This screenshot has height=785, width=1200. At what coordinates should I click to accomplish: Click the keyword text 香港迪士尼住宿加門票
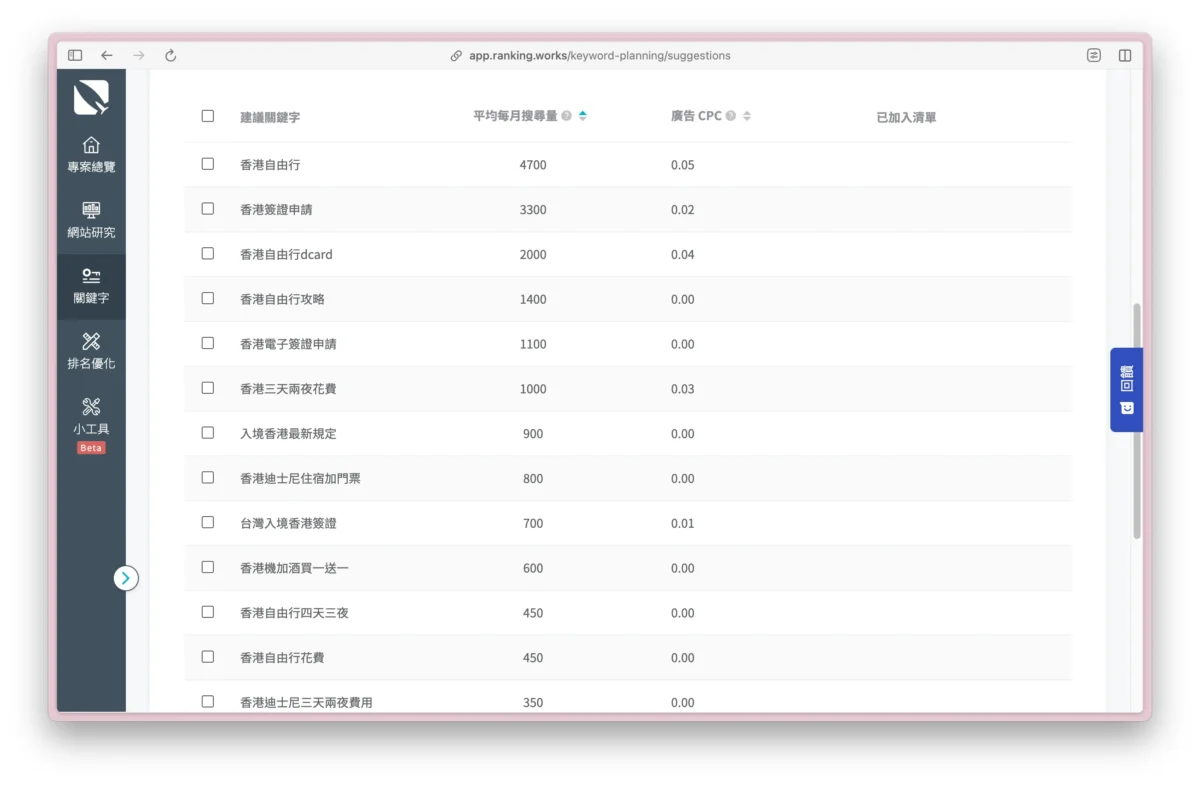[x=300, y=479]
